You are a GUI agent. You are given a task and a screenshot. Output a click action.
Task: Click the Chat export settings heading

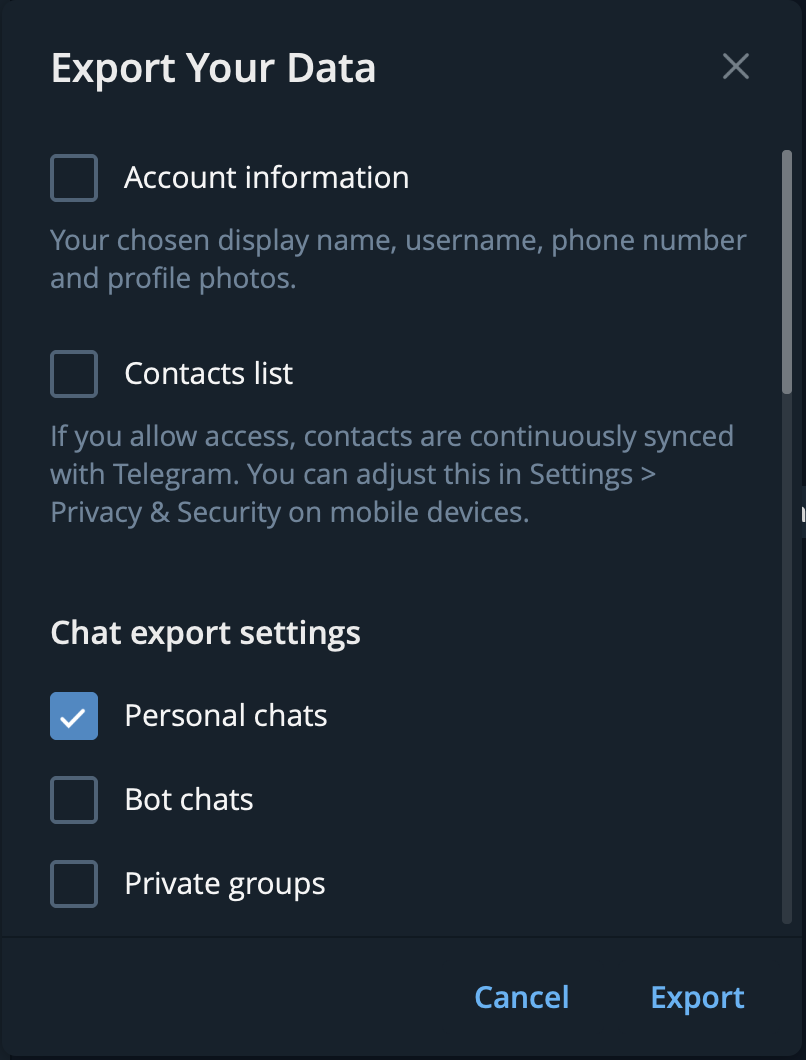pos(204,632)
